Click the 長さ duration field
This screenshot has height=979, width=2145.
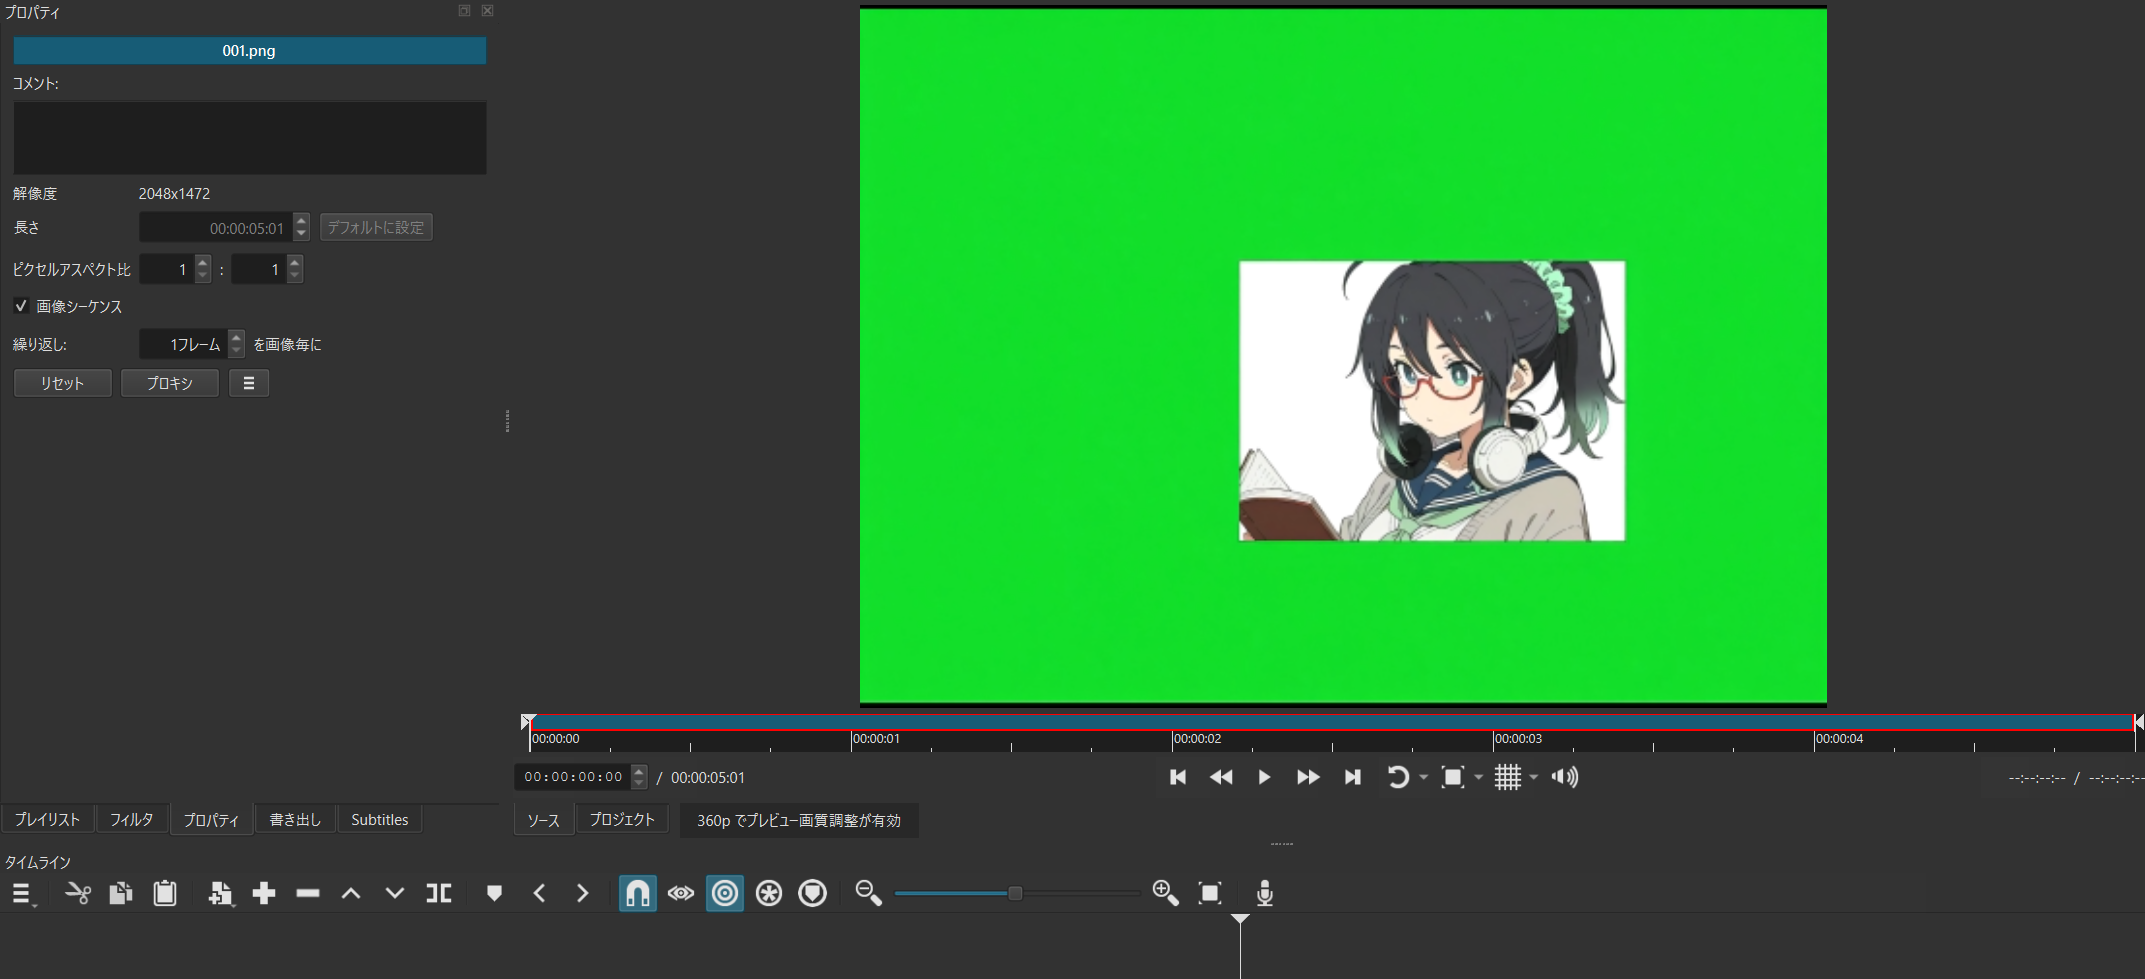(216, 228)
